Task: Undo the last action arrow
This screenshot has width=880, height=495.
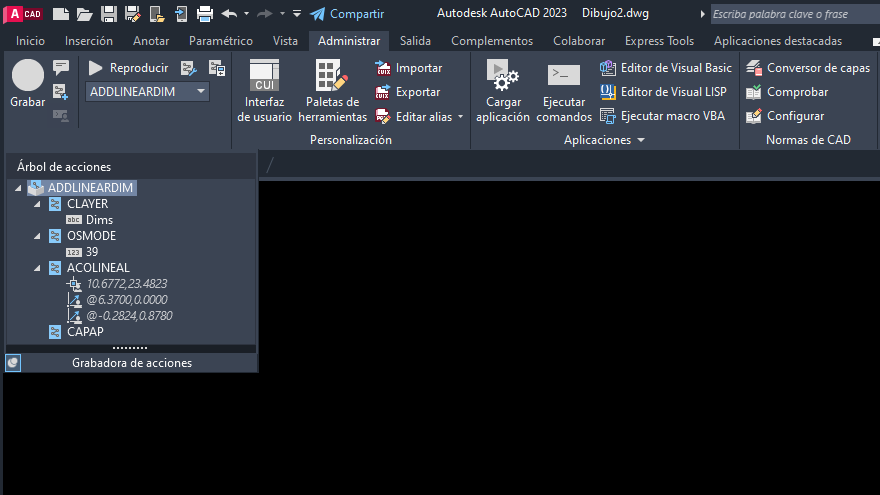Action: coord(229,13)
